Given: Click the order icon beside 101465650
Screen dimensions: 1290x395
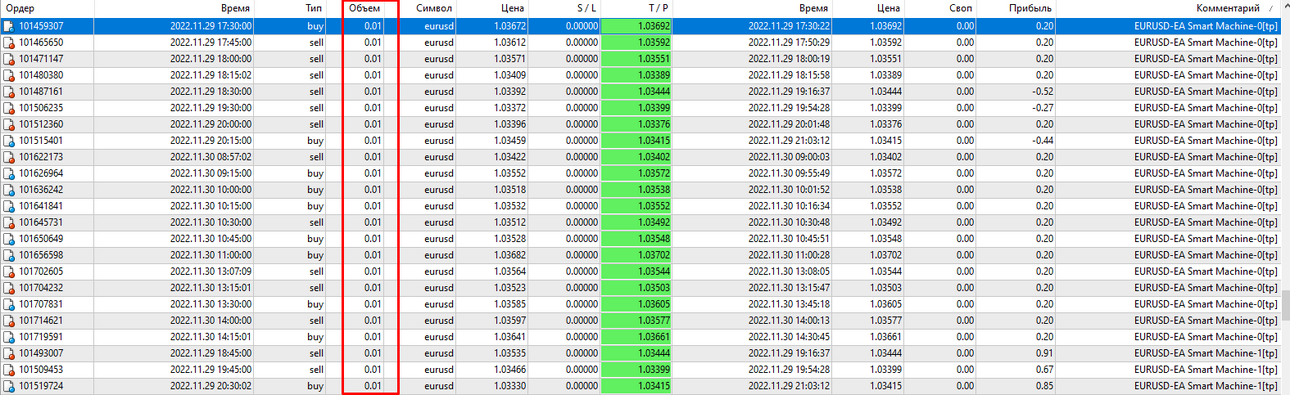Looking at the screenshot, I should (x=9, y=42).
